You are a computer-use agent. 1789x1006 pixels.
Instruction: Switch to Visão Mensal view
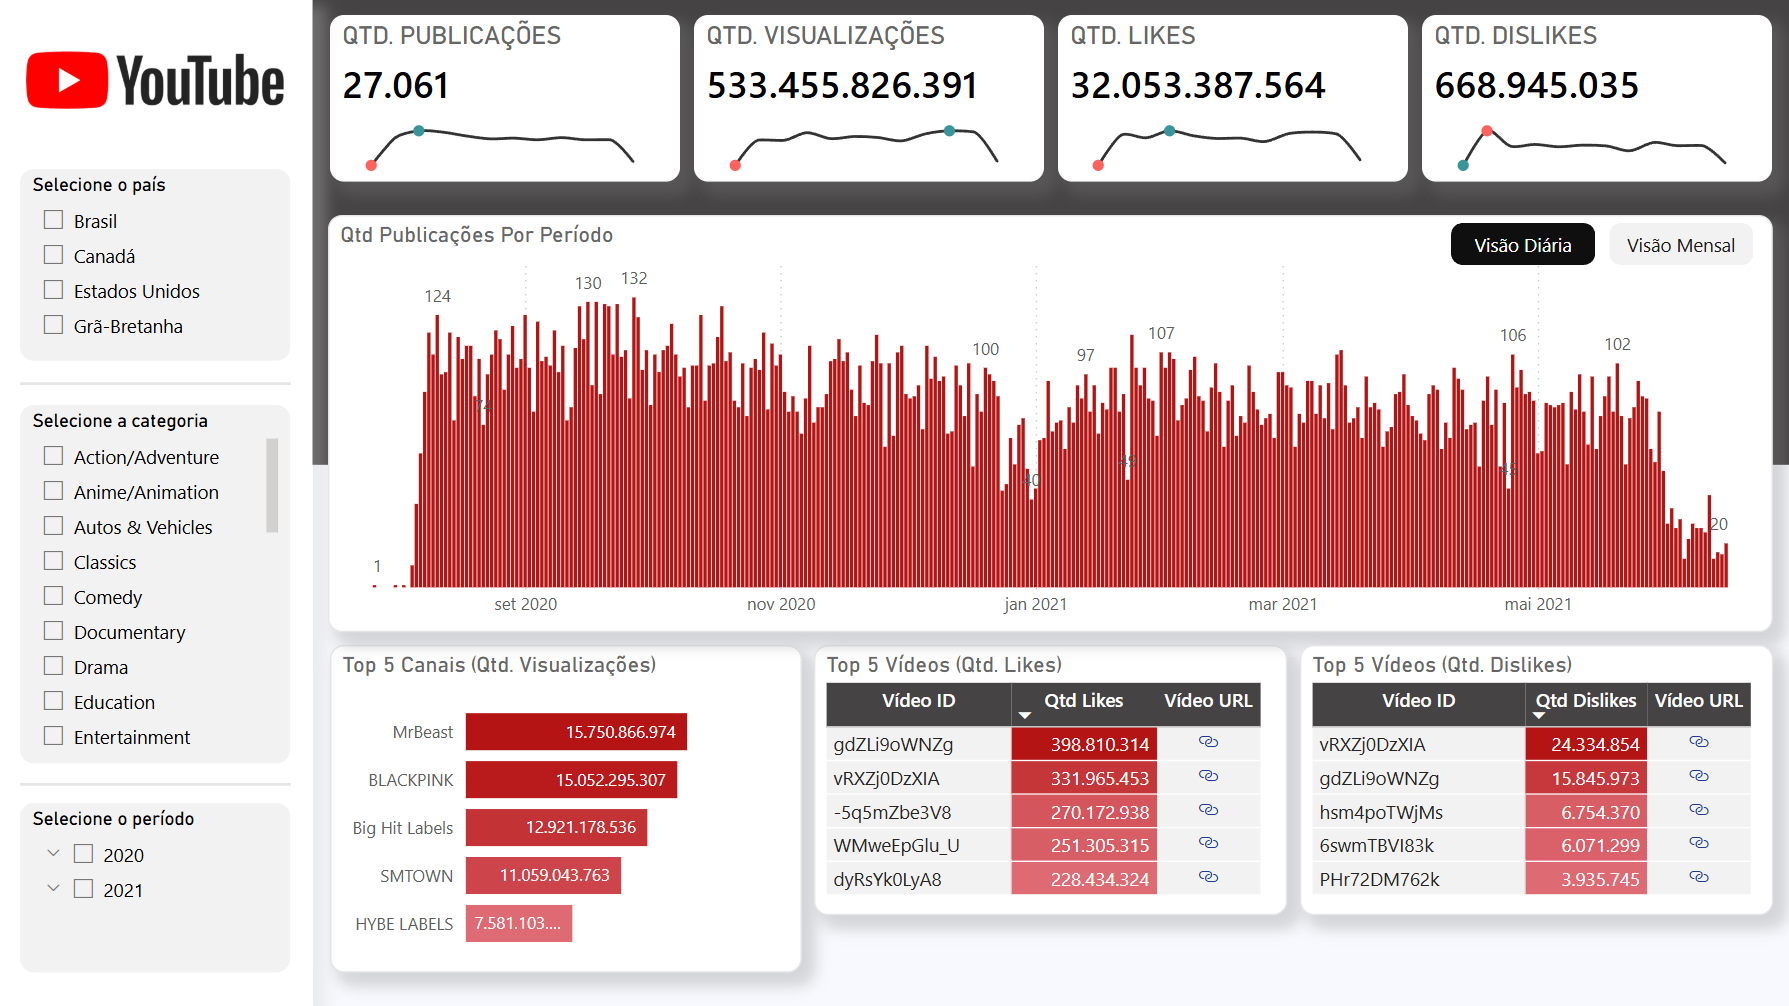pyautogui.click(x=1680, y=245)
